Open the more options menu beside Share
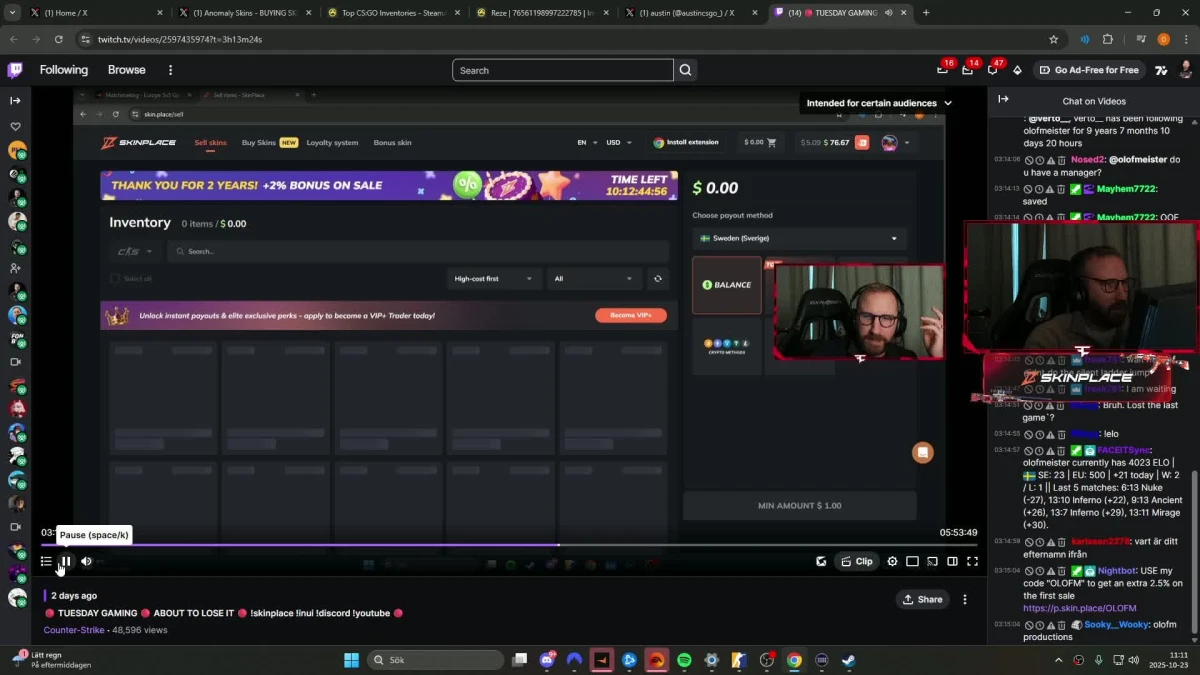This screenshot has width=1200, height=675. [x=965, y=599]
